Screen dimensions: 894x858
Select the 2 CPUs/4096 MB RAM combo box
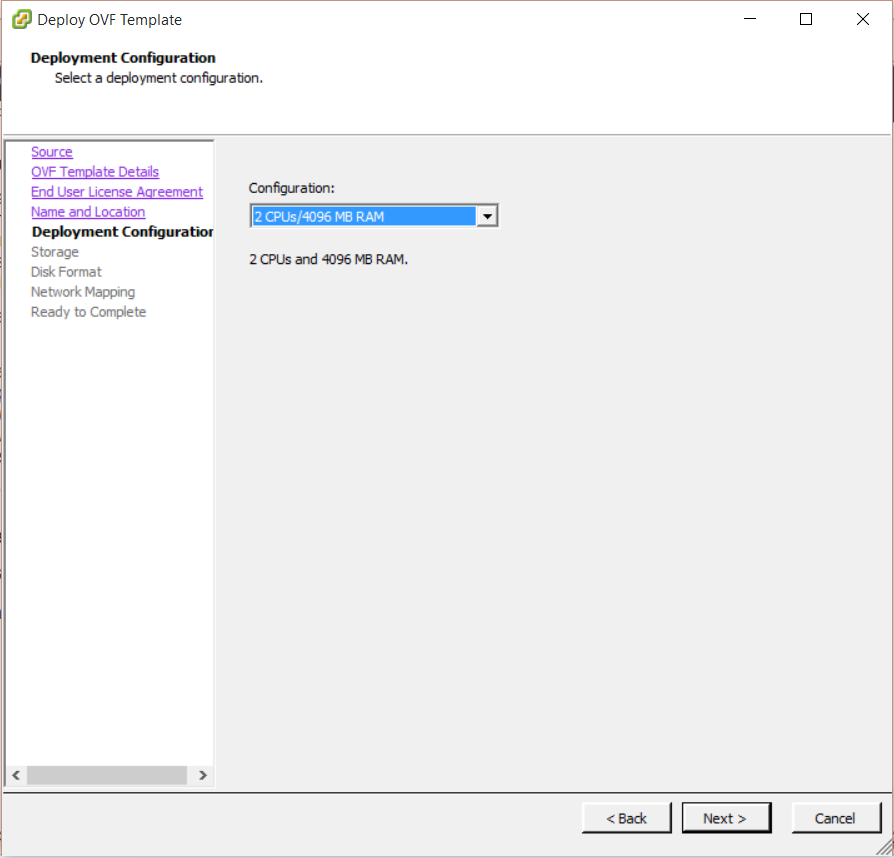[x=374, y=216]
